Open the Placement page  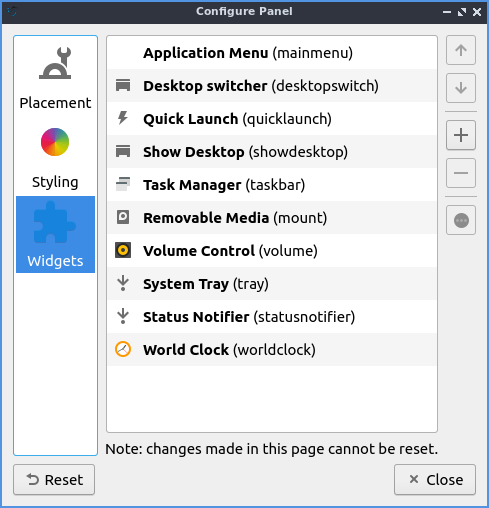click(55, 78)
